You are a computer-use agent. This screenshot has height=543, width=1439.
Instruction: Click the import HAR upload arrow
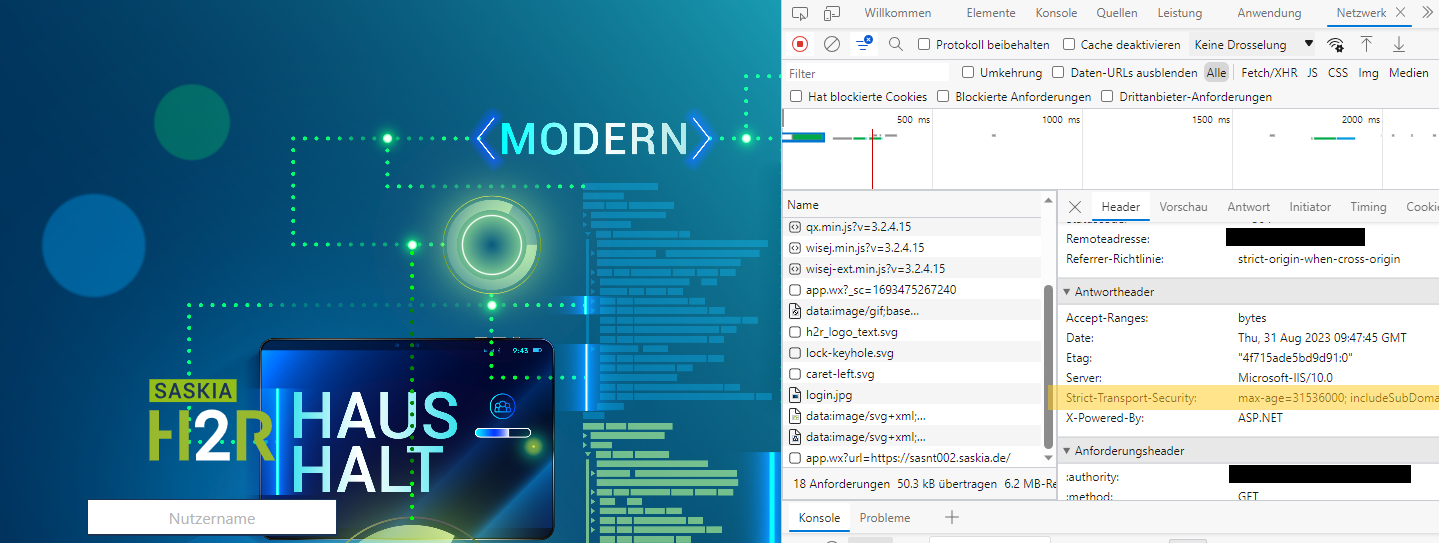click(1366, 44)
